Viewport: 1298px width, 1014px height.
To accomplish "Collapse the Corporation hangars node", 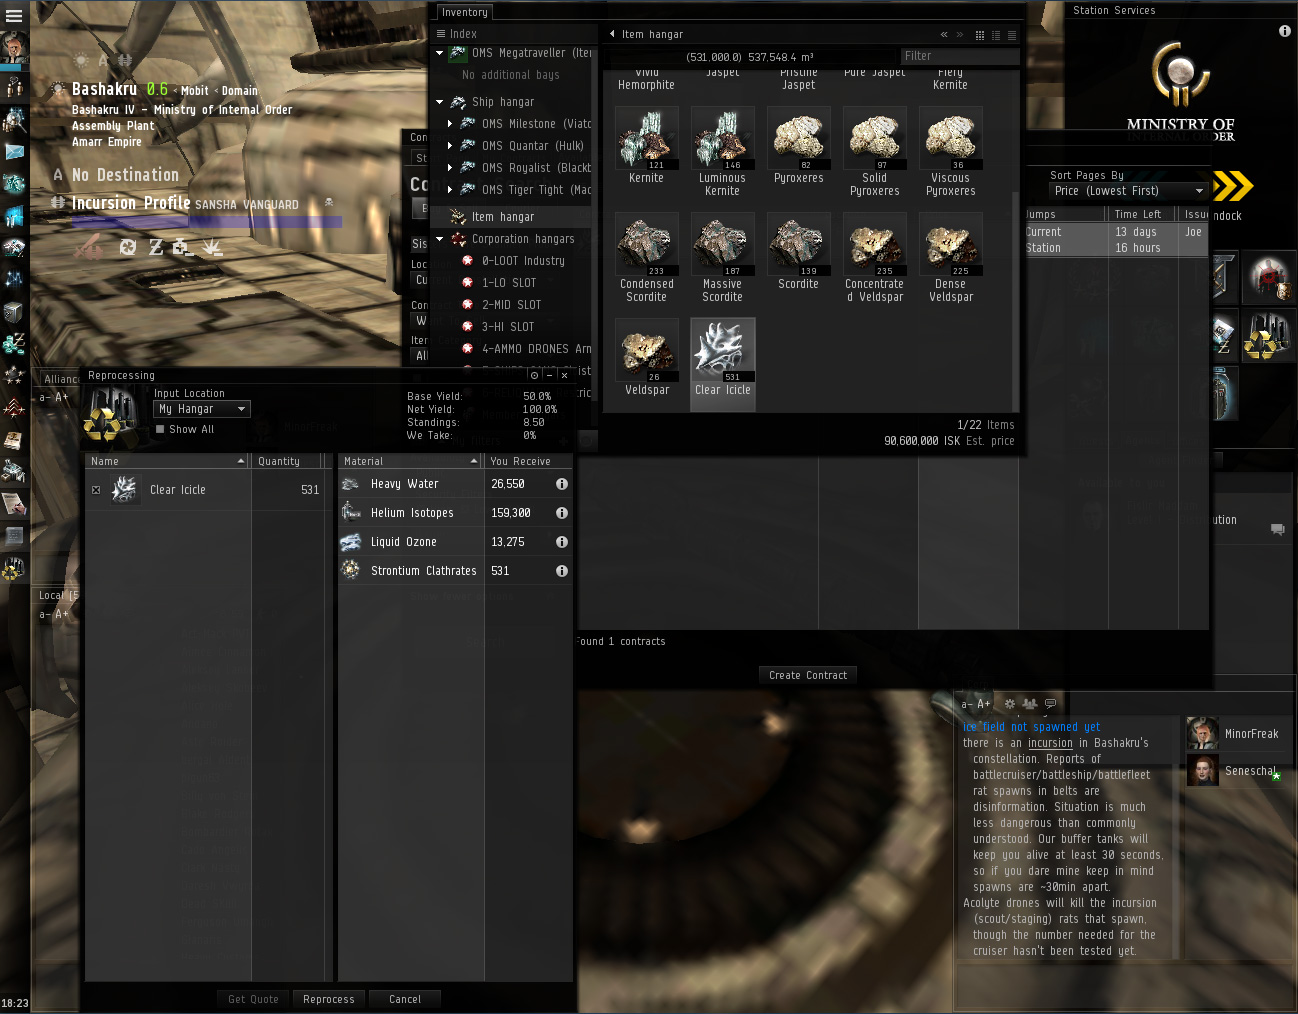I will click(x=440, y=239).
